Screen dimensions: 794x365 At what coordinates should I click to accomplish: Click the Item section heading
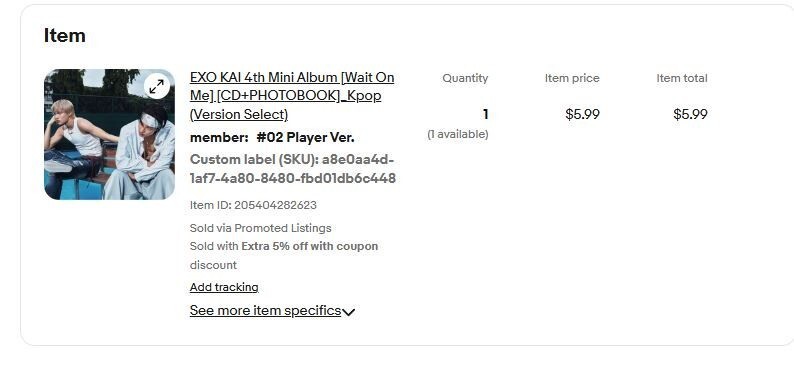(64, 35)
